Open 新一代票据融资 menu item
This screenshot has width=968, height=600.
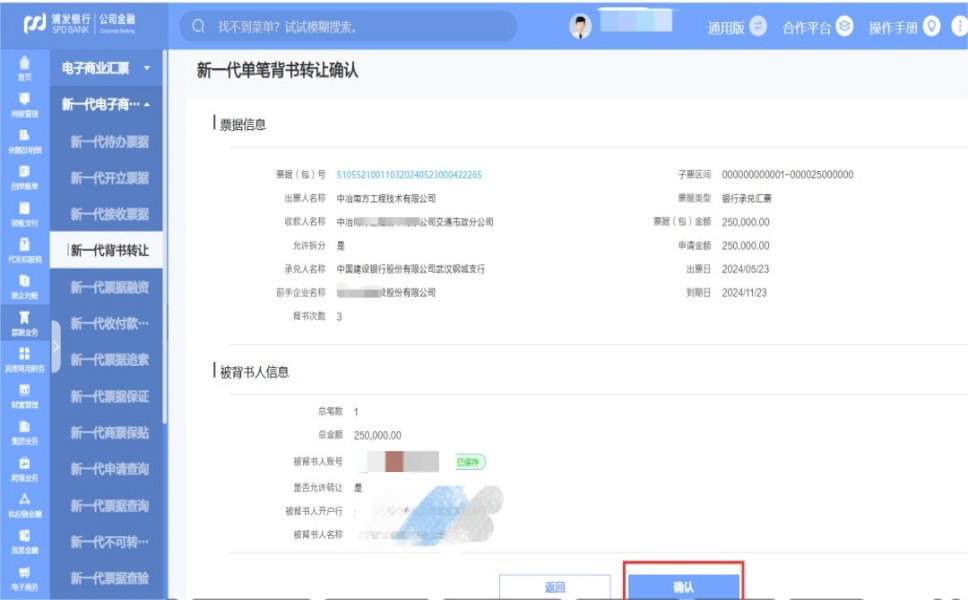(109, 287)
